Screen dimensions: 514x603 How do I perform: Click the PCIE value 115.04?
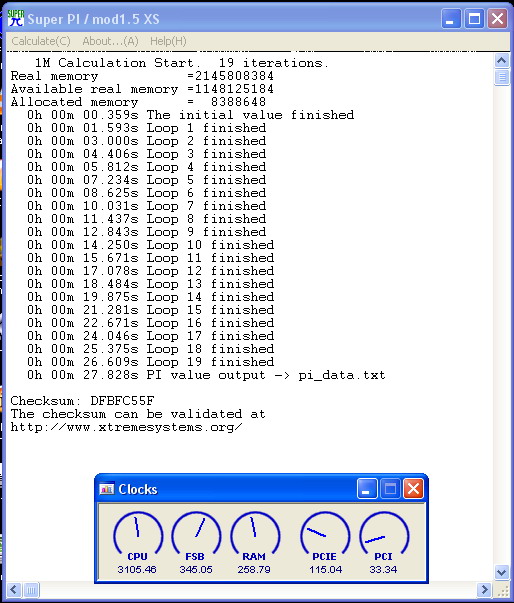(x=326, y=570)
